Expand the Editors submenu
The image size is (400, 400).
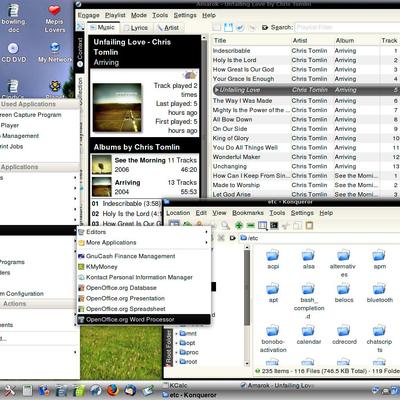point(143,232)
